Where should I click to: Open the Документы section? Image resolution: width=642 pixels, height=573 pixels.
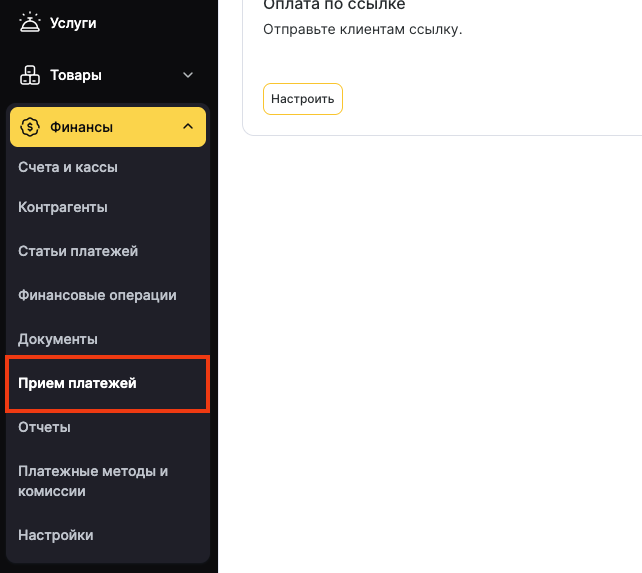point(58,339)
